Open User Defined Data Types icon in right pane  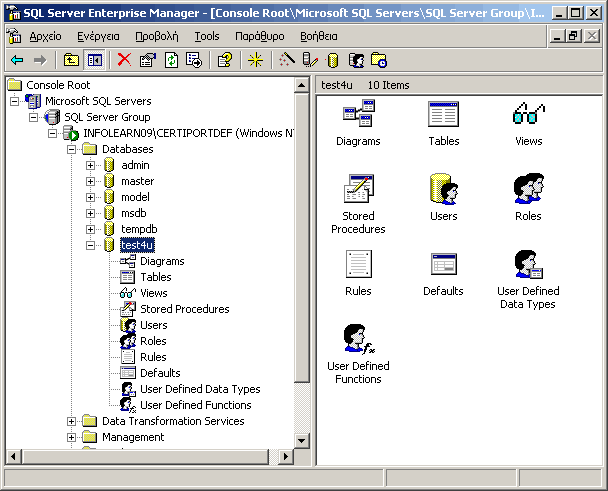529,264
